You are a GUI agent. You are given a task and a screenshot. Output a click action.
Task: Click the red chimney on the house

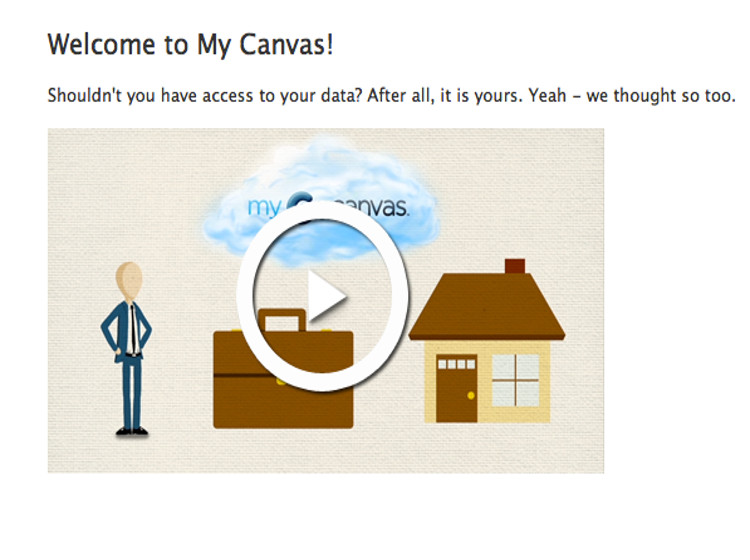(515, 266)
